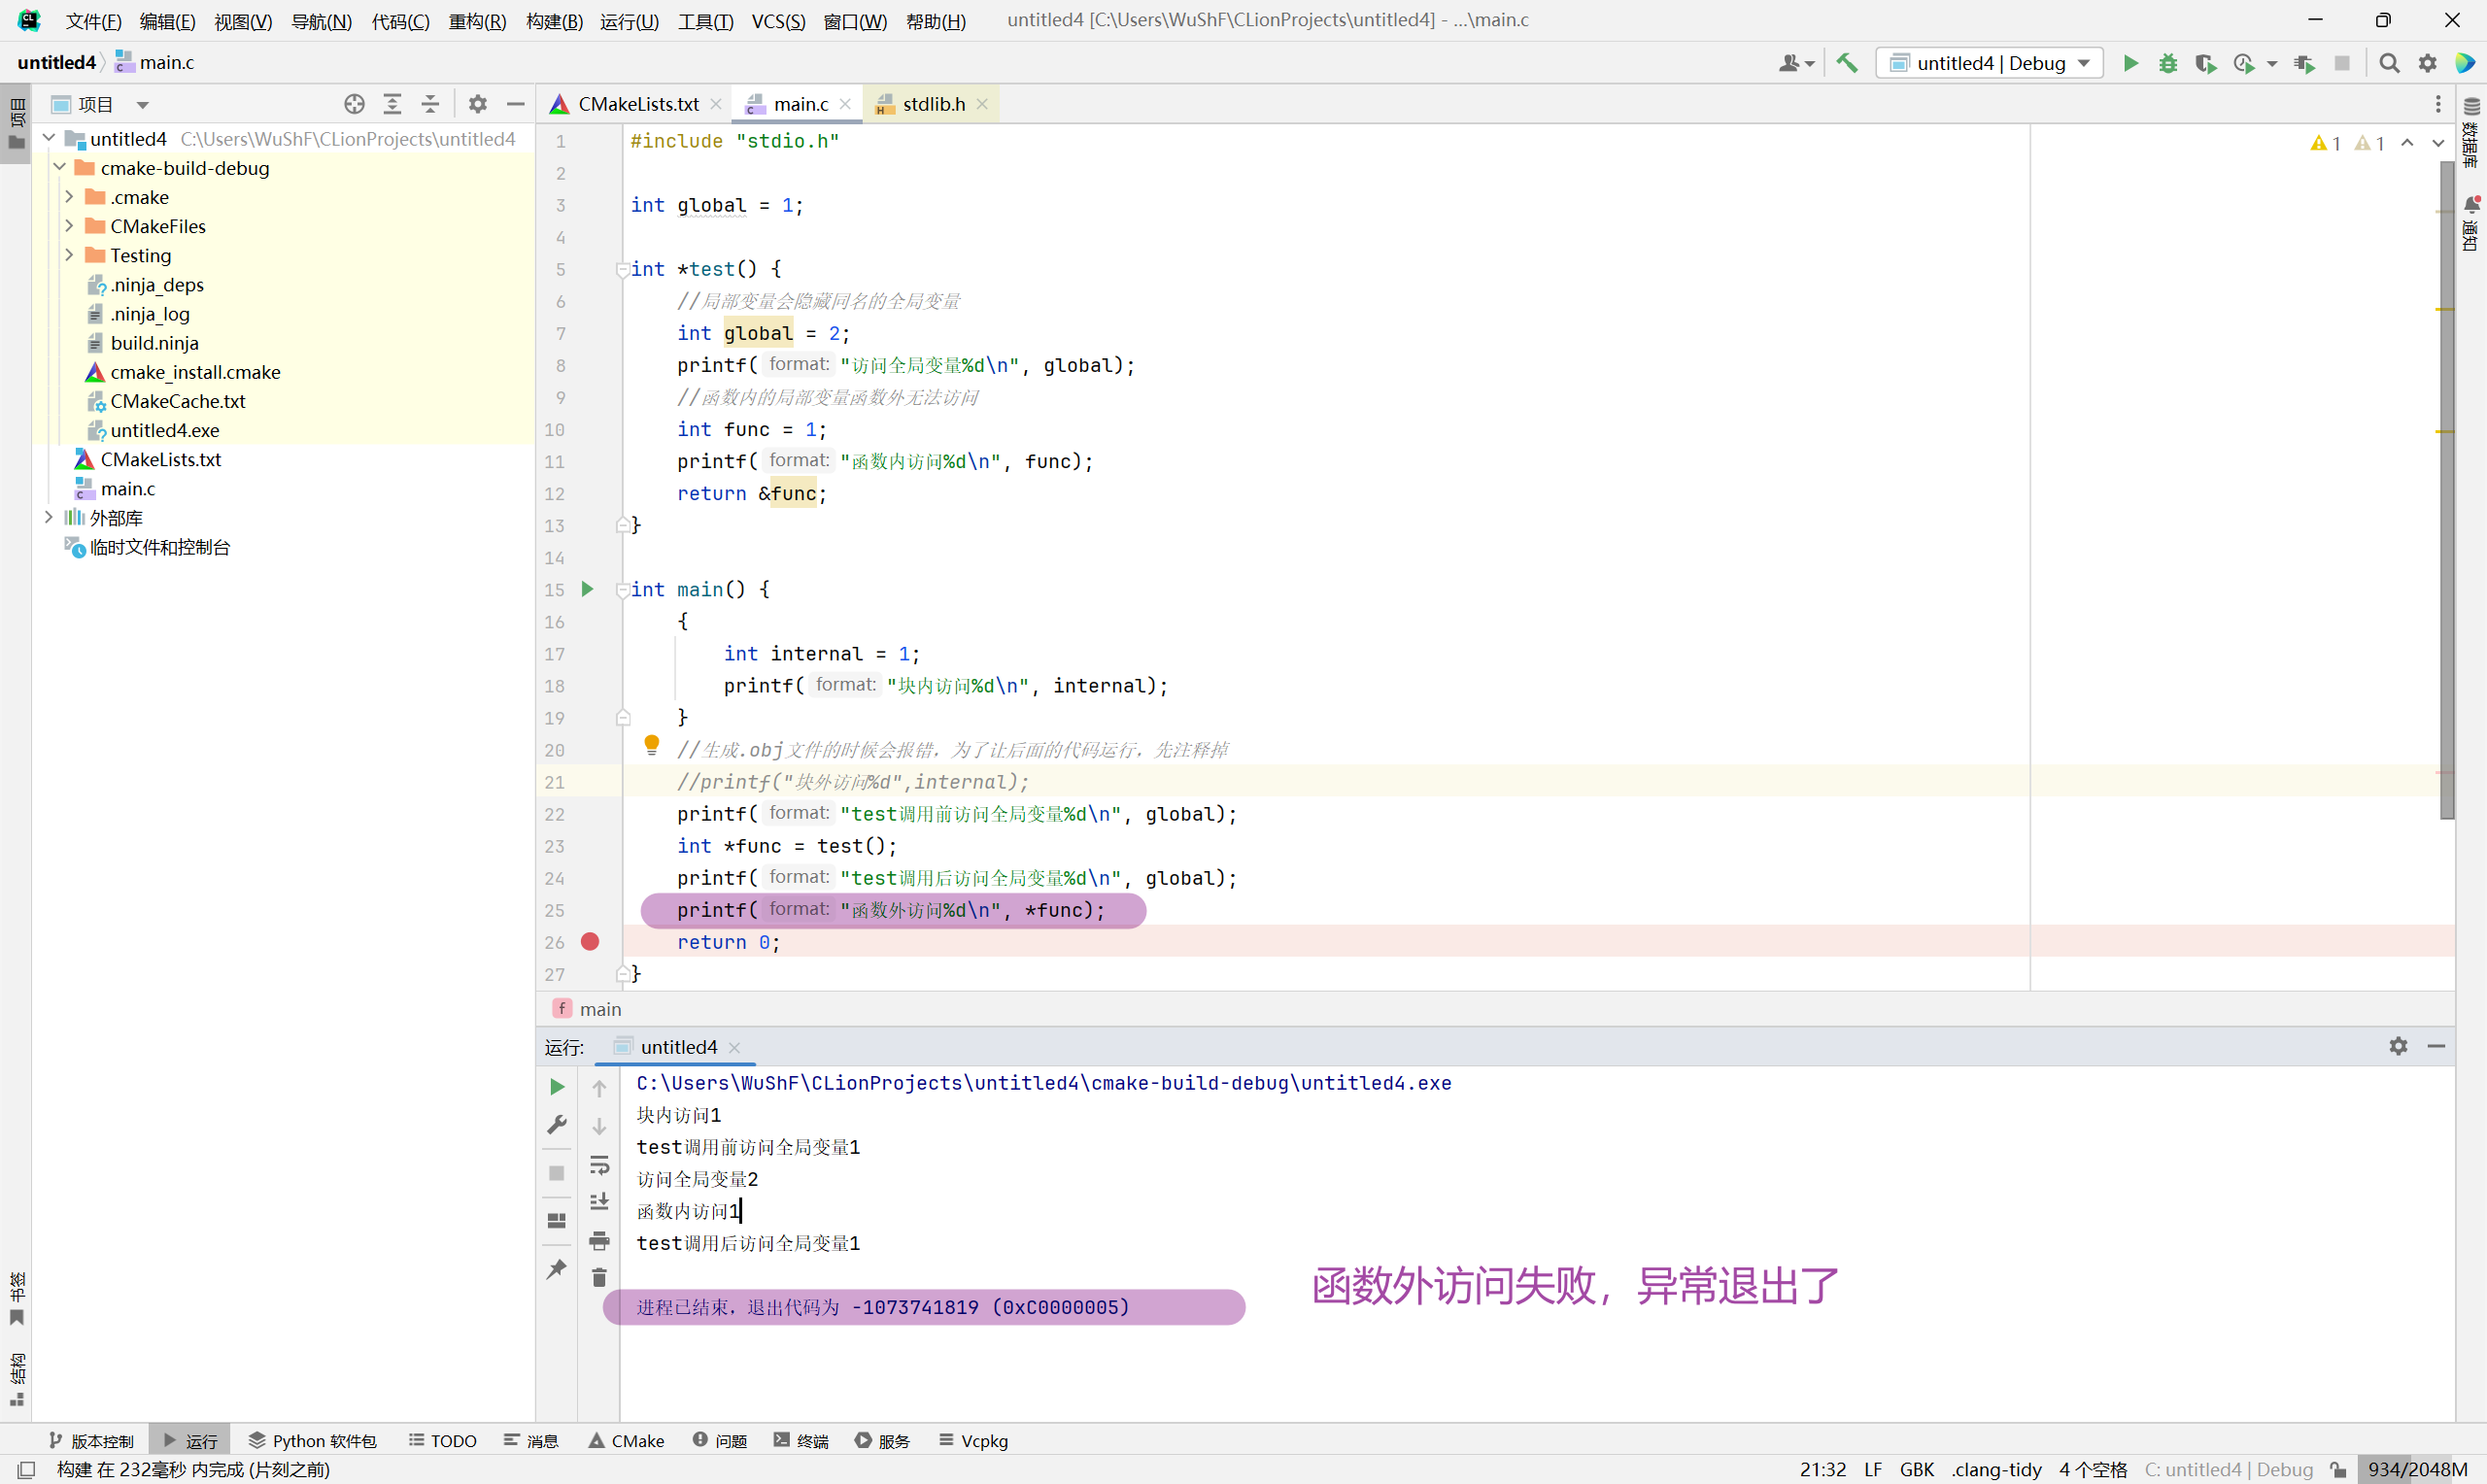The width and height of the screenshot is (2487, 1484).
Task: Open the profiler run icon
Action: [2244, 63]
